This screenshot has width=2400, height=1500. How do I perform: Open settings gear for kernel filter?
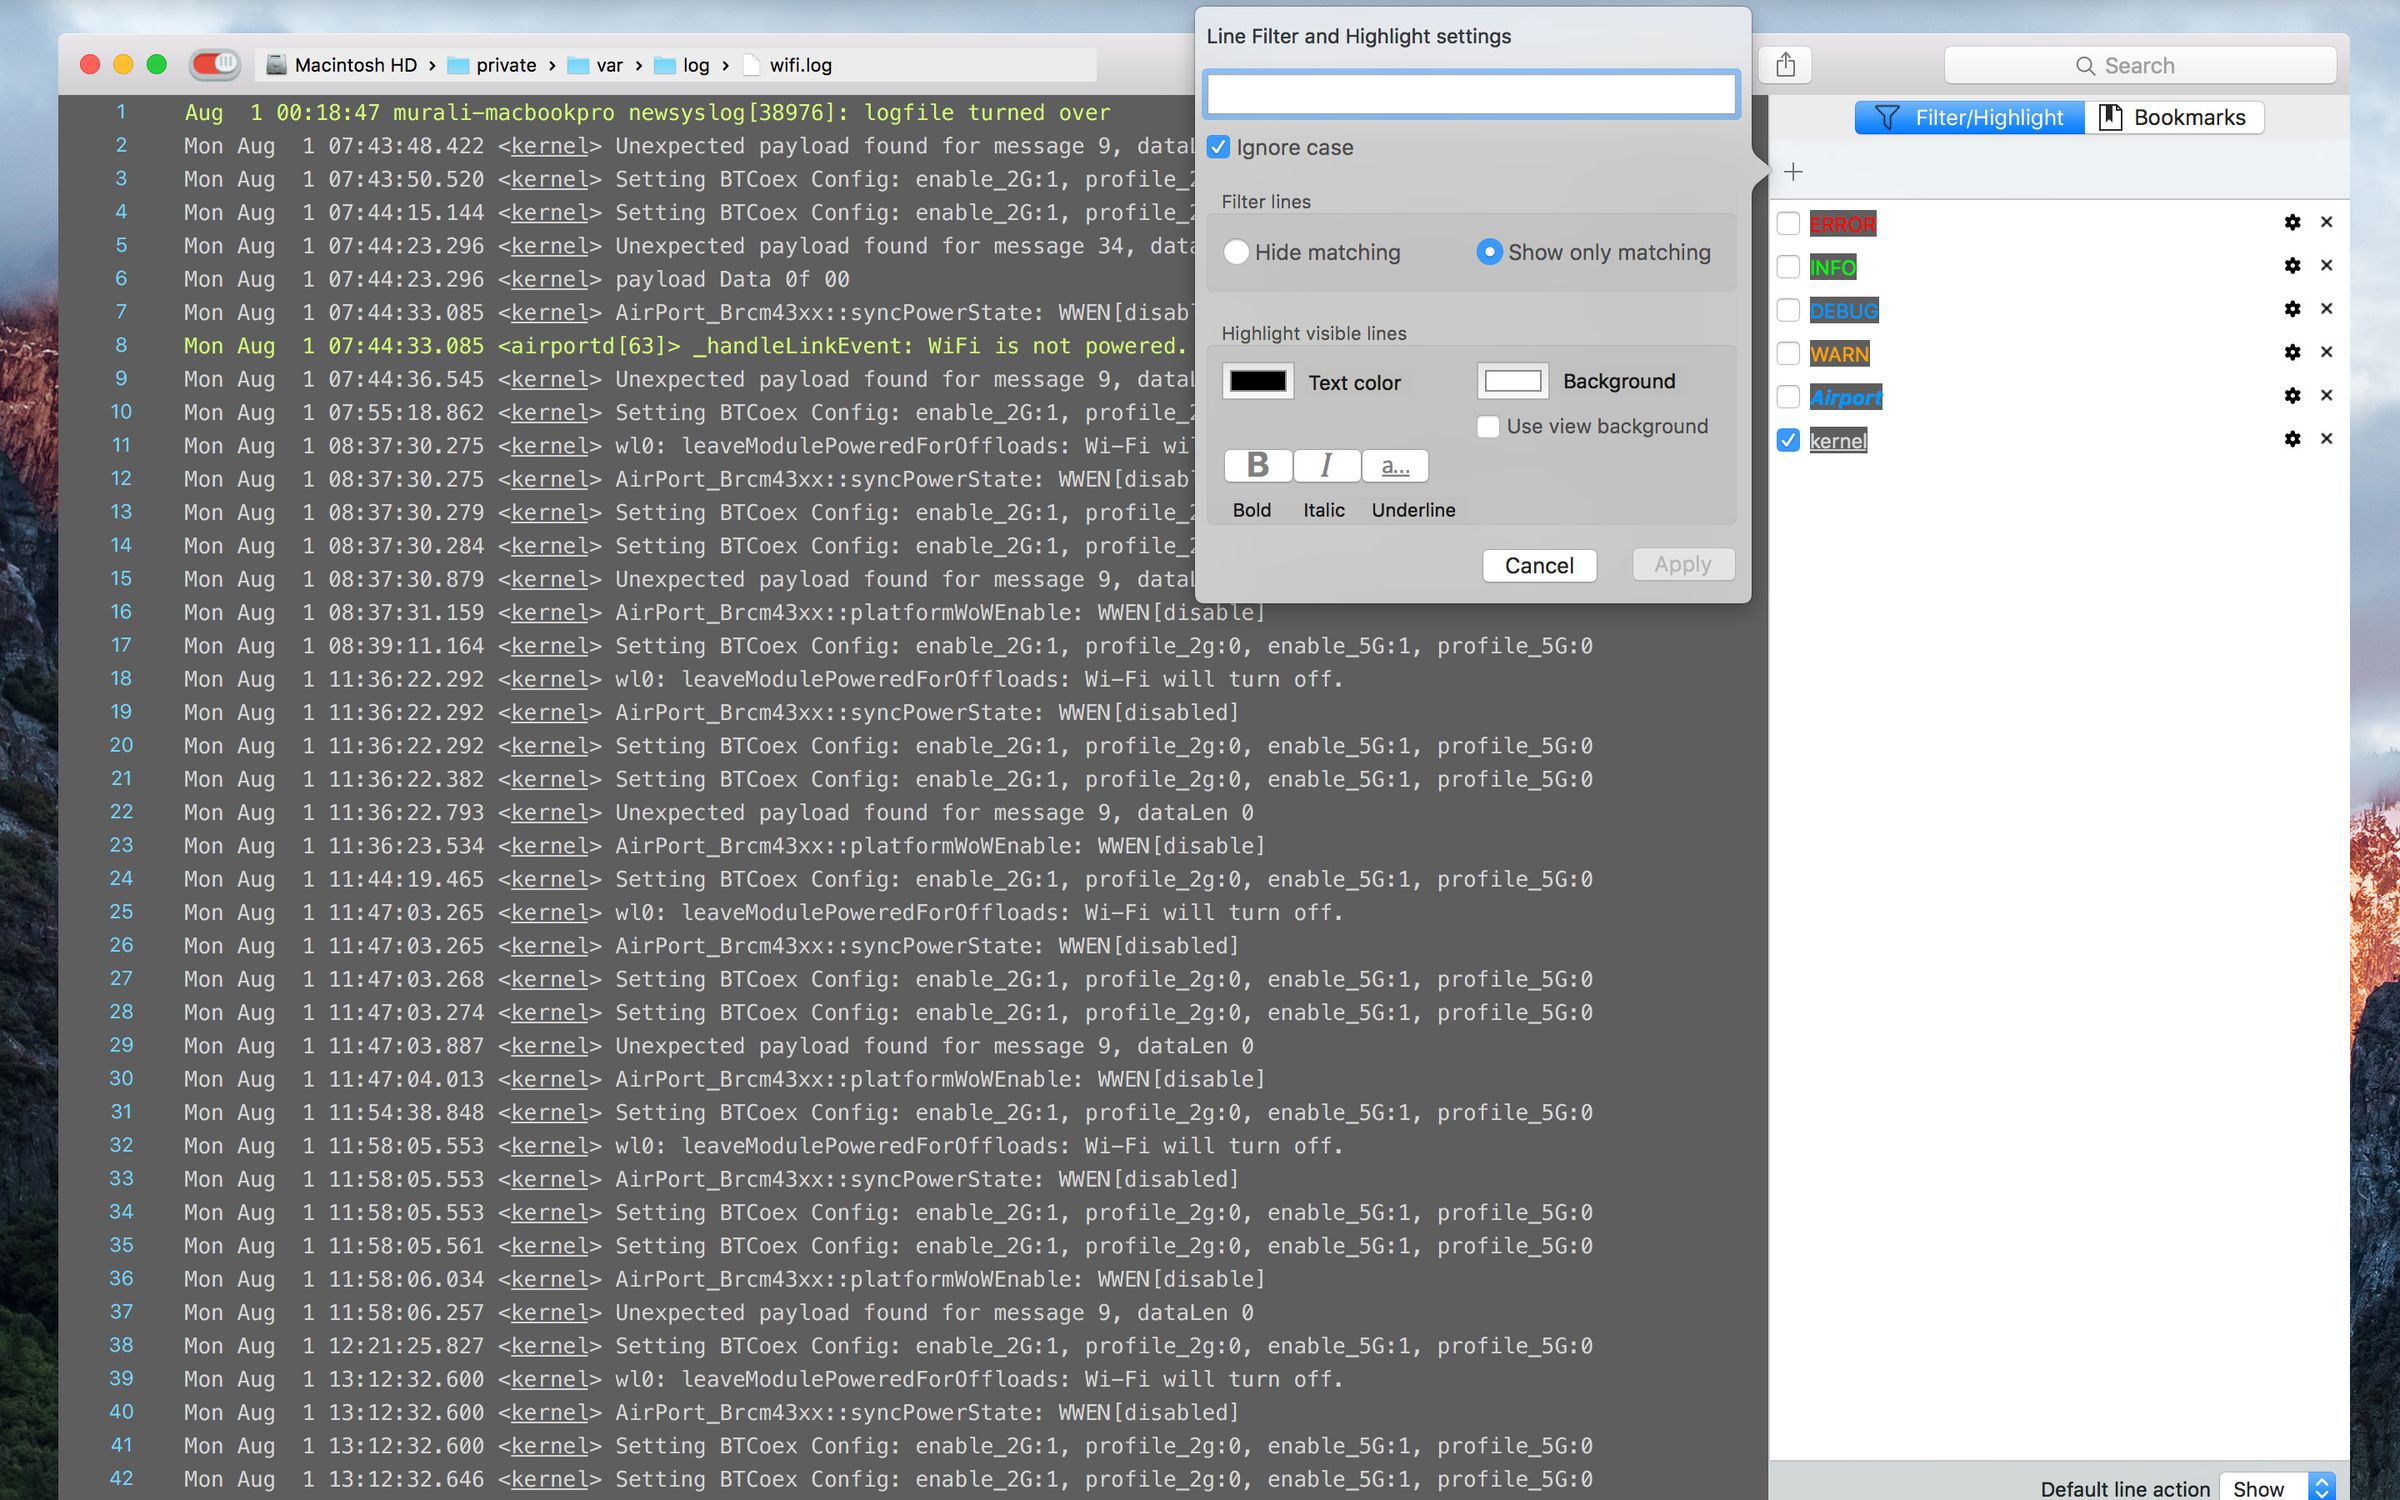[x=2292, y=439]
